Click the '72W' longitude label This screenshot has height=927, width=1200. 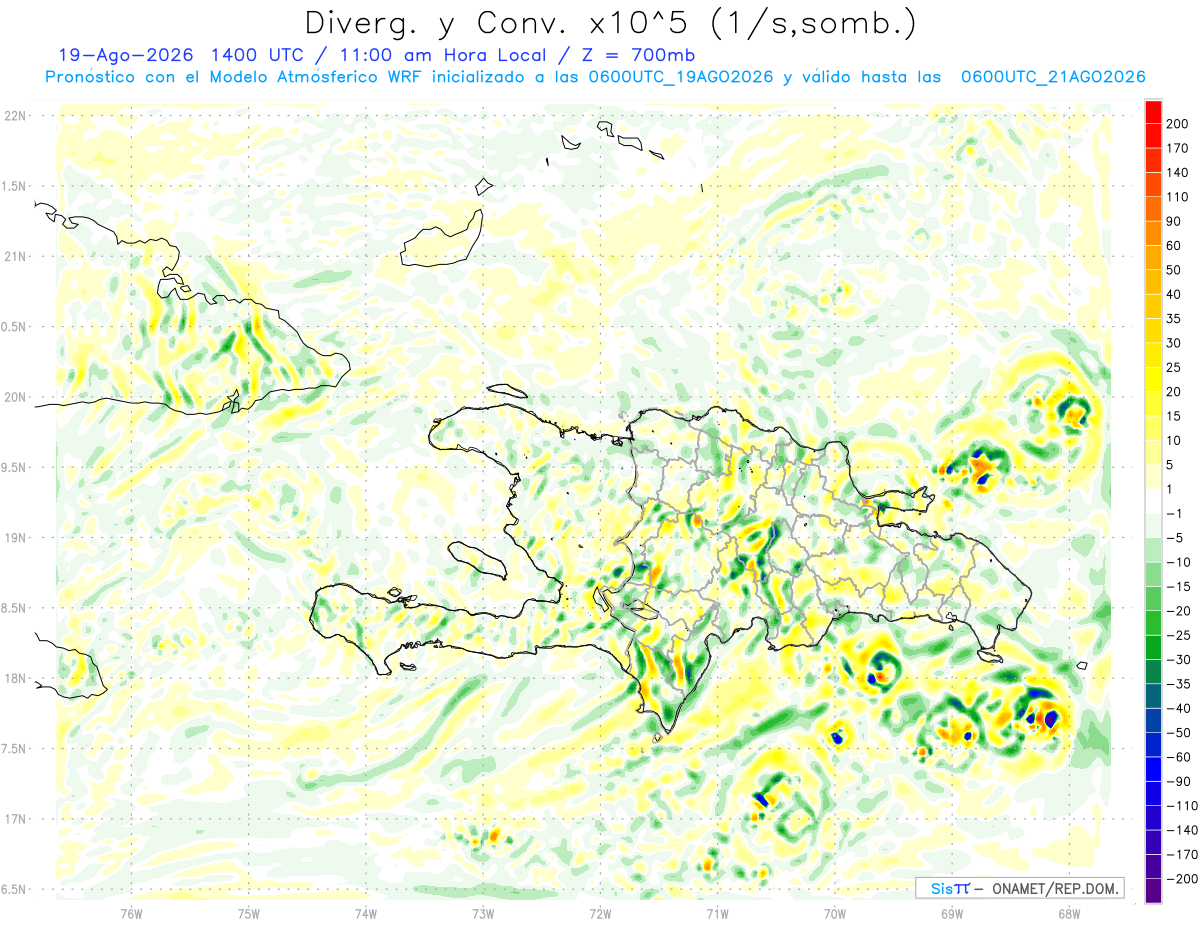[x=600, y=913]
